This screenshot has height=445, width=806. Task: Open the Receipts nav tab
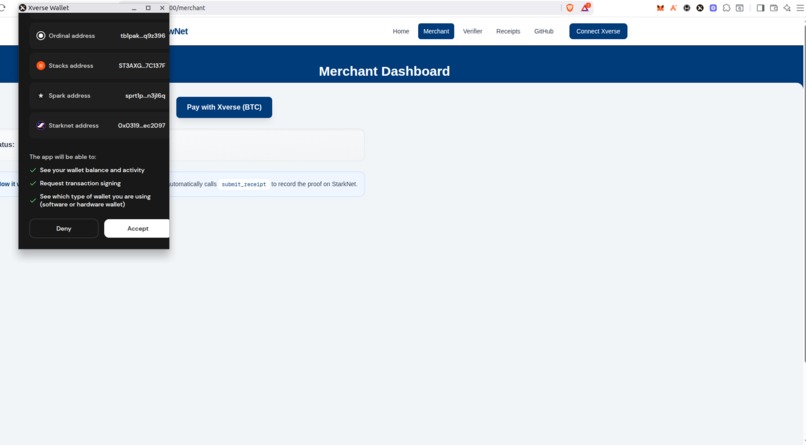point(508,31)
